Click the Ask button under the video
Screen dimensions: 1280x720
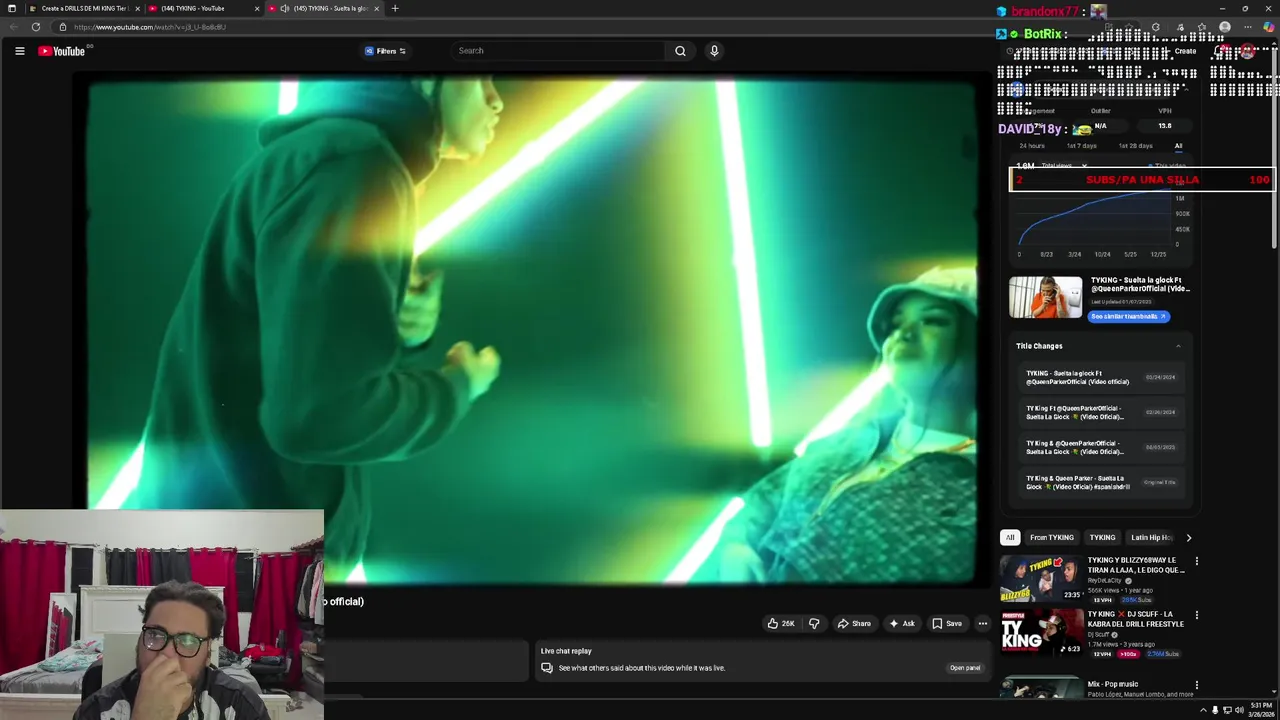(901, 624)
